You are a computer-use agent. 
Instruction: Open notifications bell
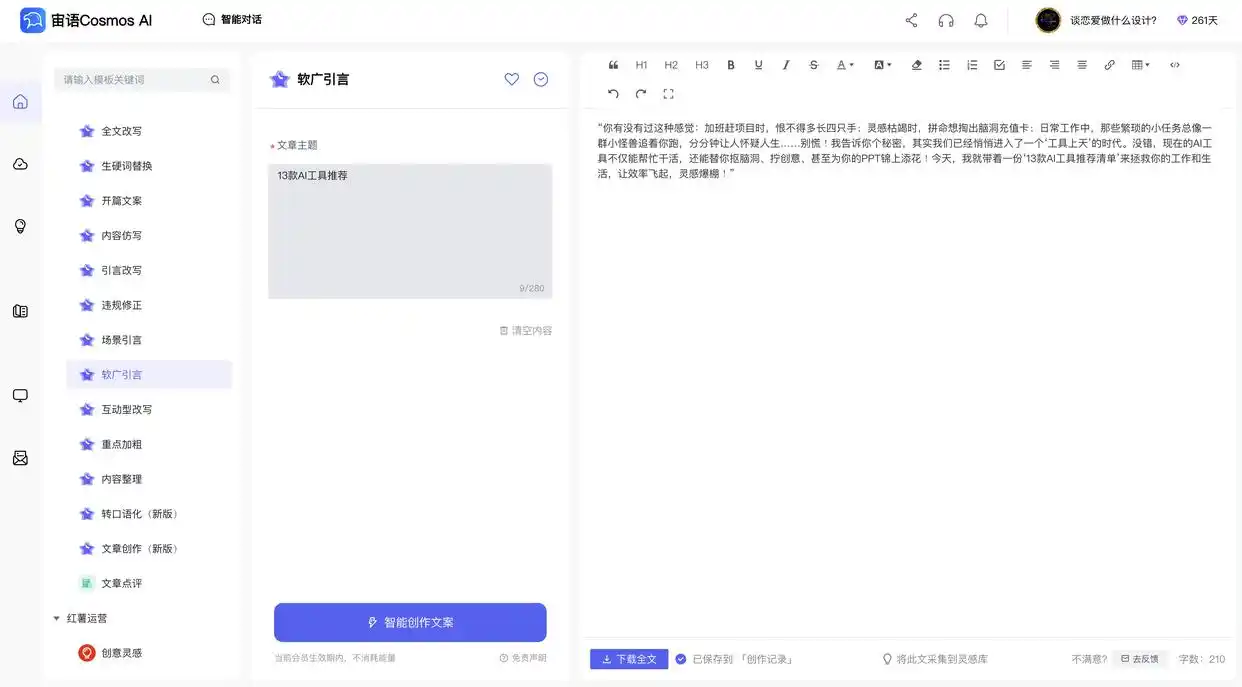point(981,20)
